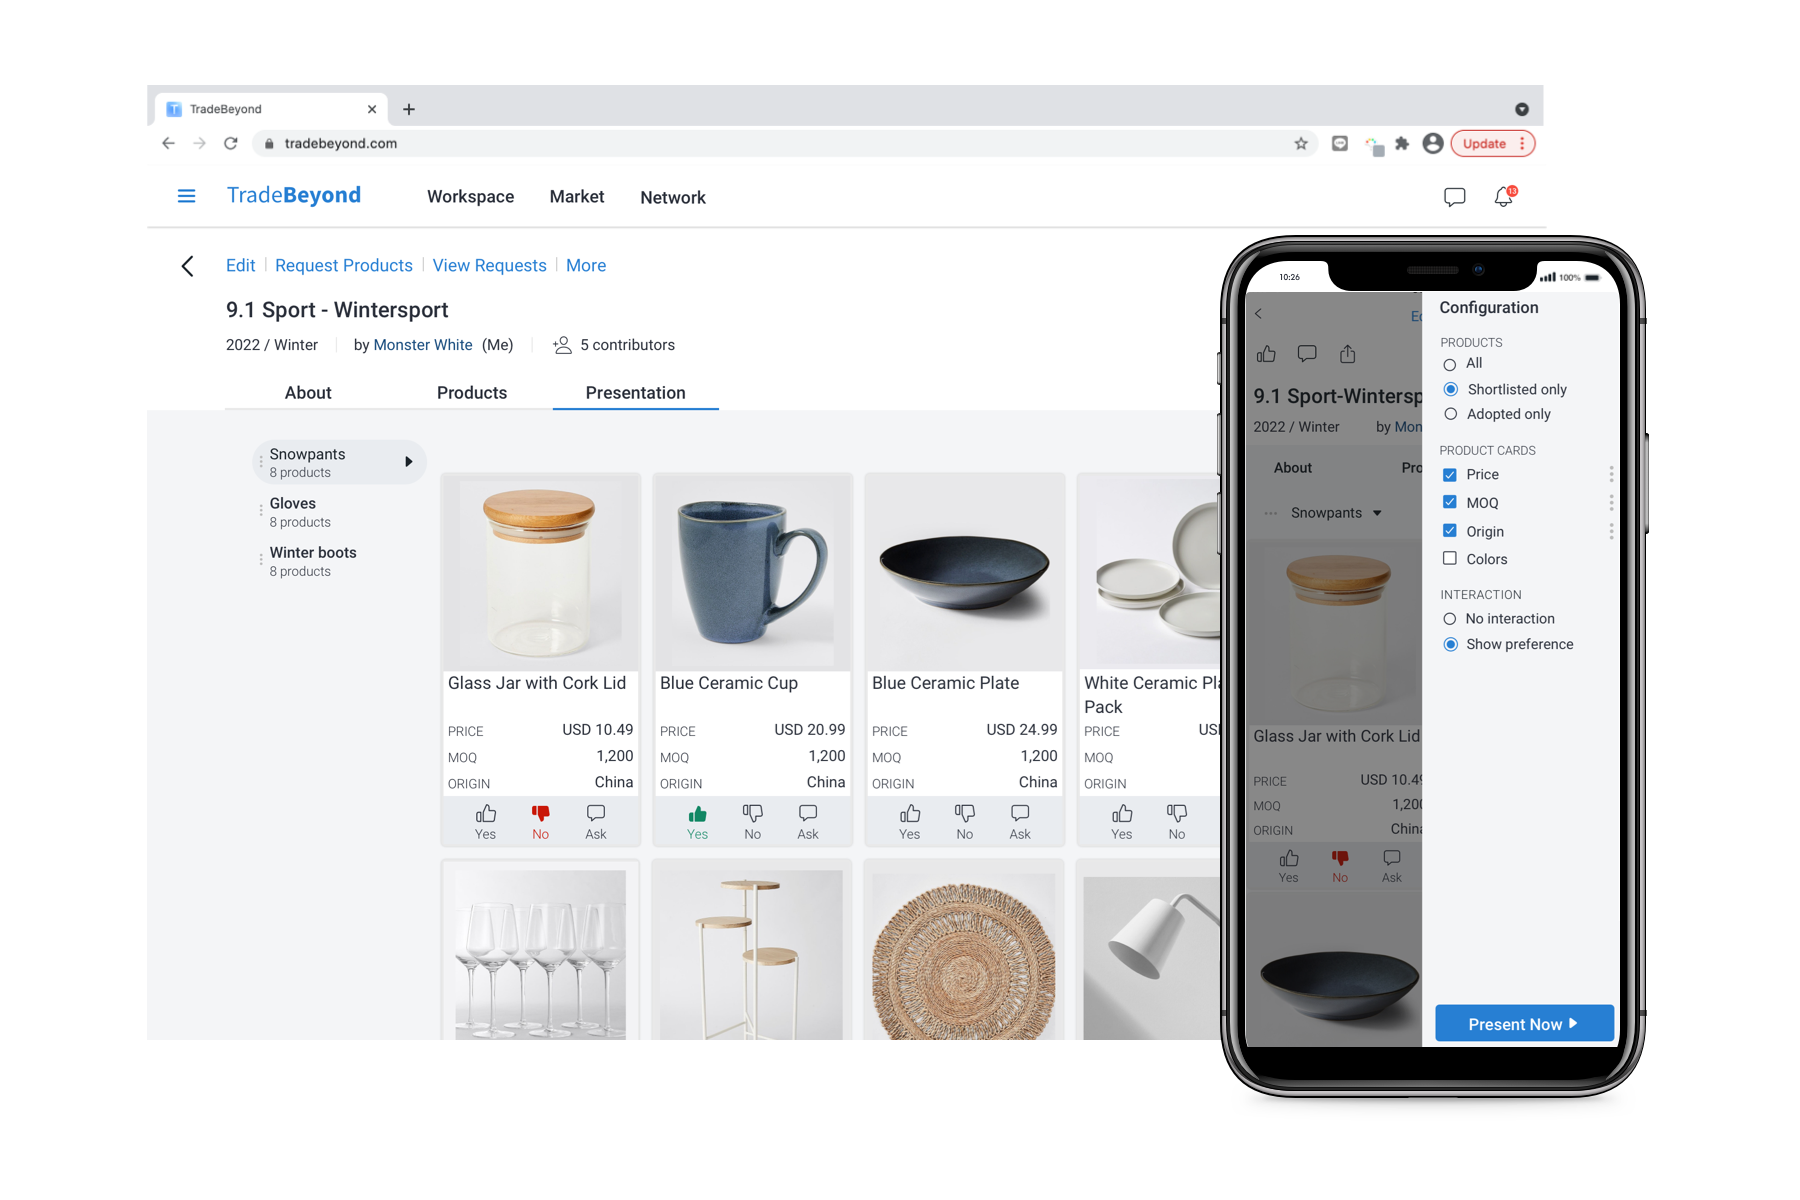Switch to the About tab

(308, 393)
